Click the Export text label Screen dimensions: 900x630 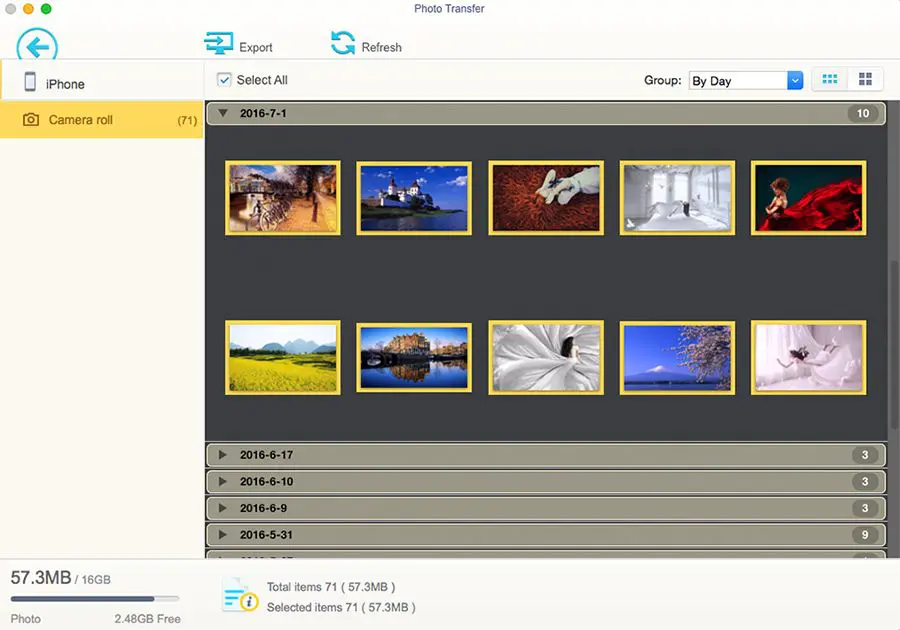(x=256, y=47)
